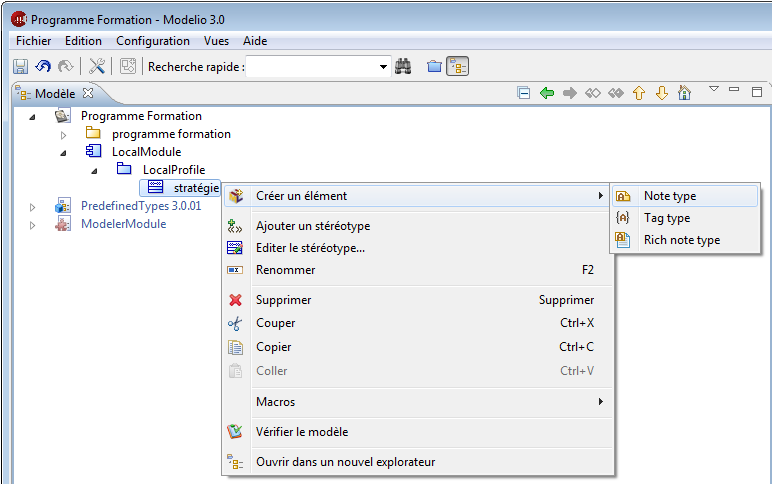
Task: Click the yellow down arrow icon
Action: [x=662, y=93]
